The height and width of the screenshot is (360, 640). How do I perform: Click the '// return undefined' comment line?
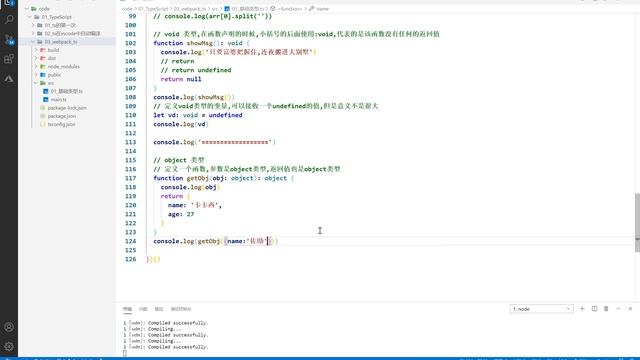click(x=196, y=70)
